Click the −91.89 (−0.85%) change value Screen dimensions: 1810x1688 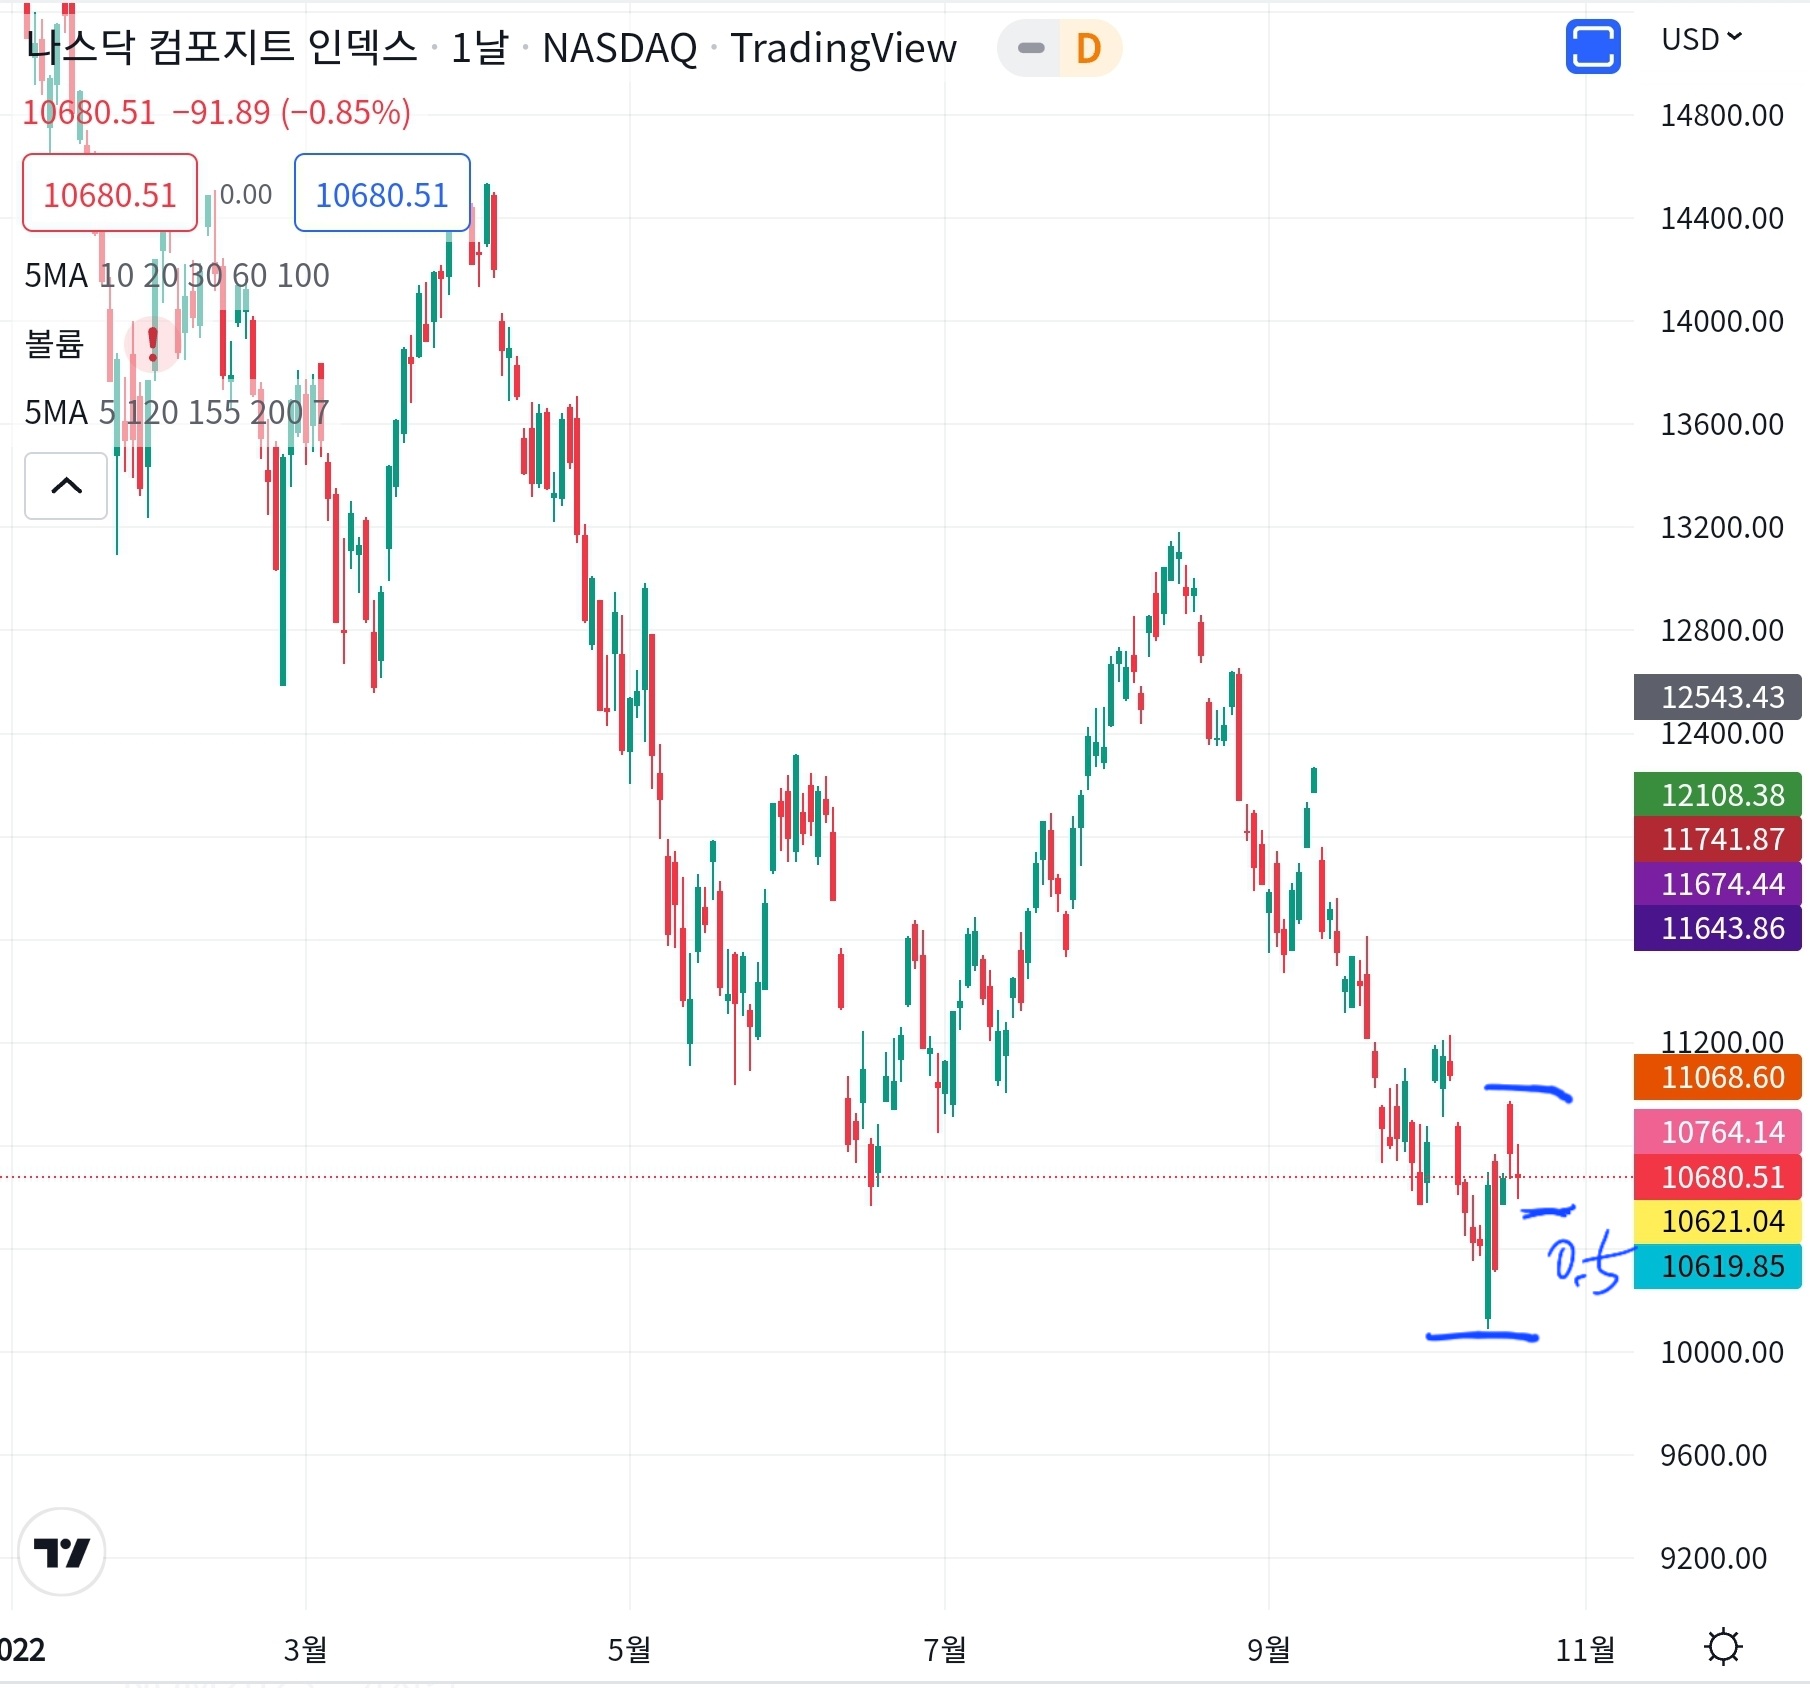291,112
